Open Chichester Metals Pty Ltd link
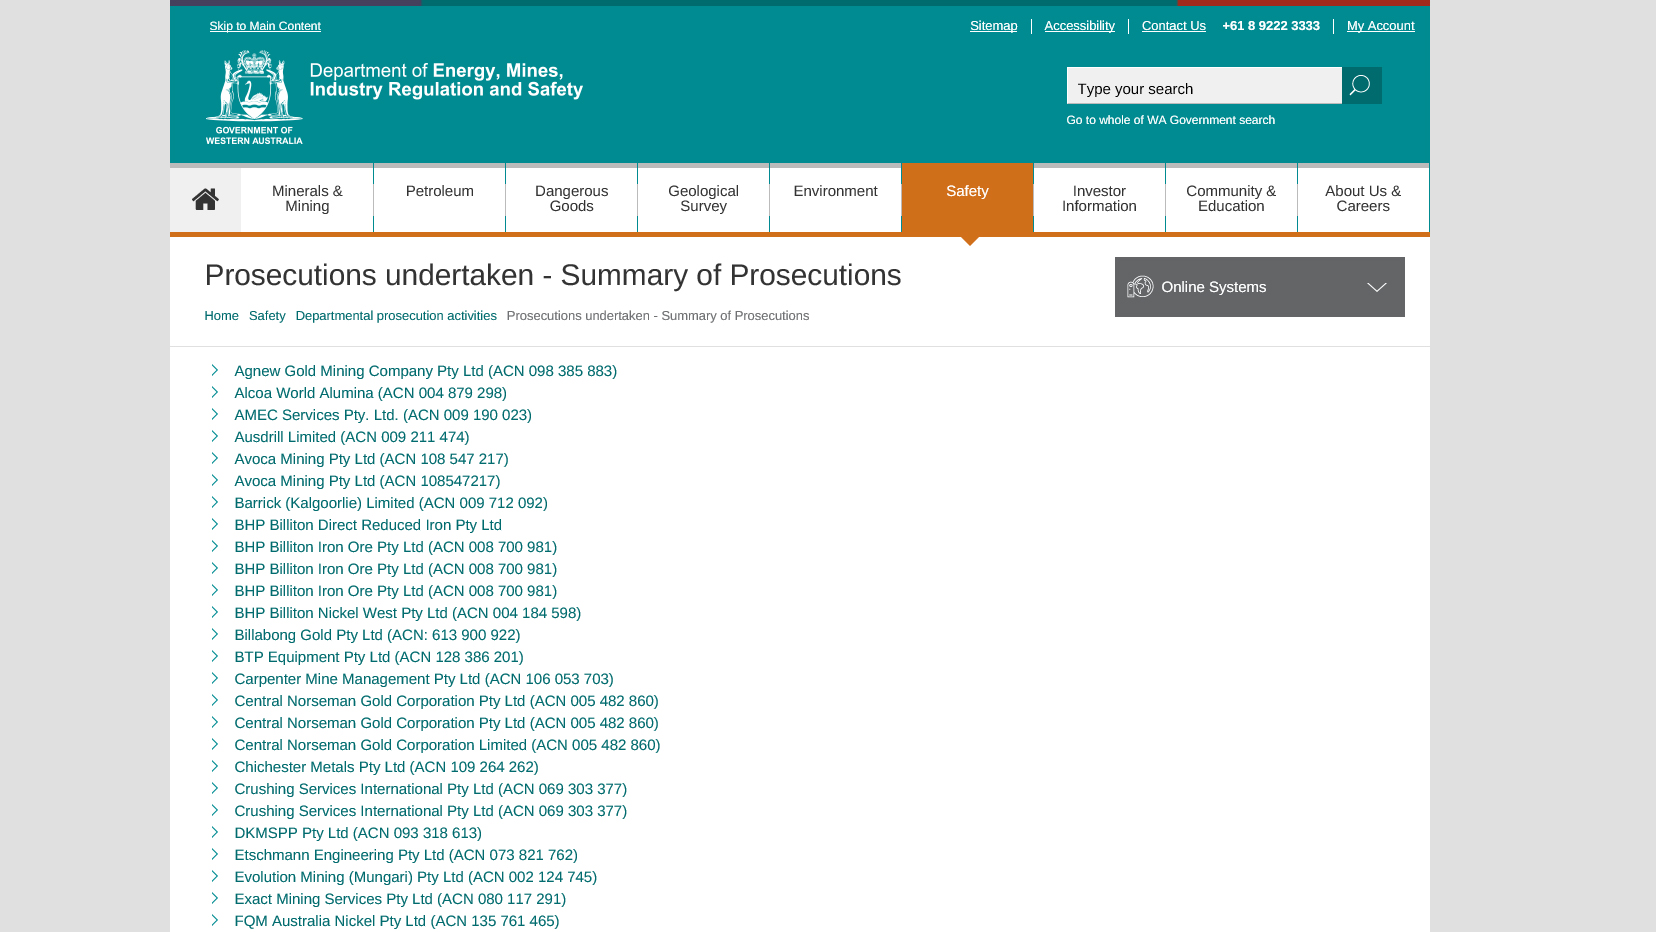The image size is (1656, 932). pos(386,767)
